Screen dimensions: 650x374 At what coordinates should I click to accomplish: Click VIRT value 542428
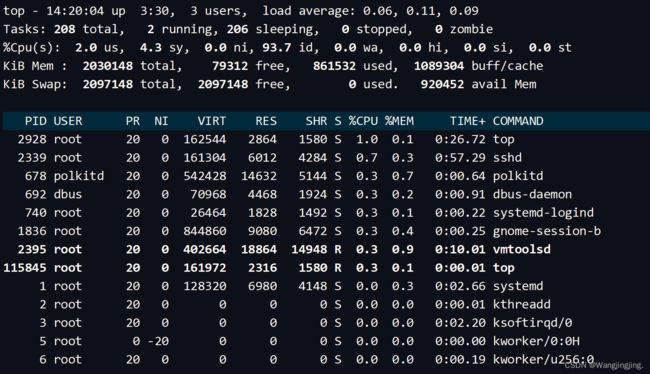tap(205, 176)
